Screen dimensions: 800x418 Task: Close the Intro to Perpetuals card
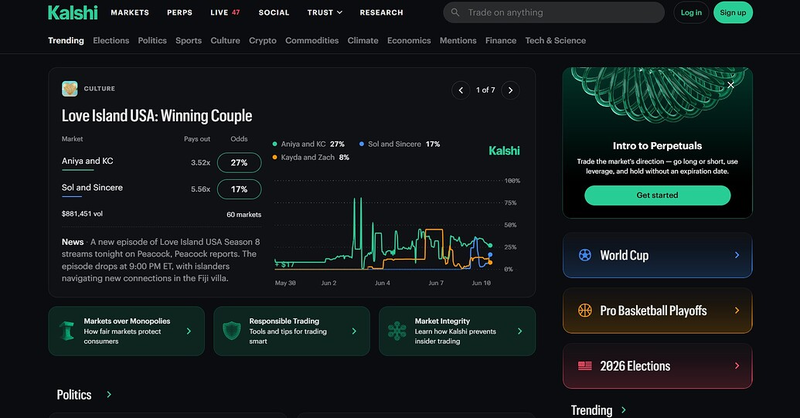731,85
